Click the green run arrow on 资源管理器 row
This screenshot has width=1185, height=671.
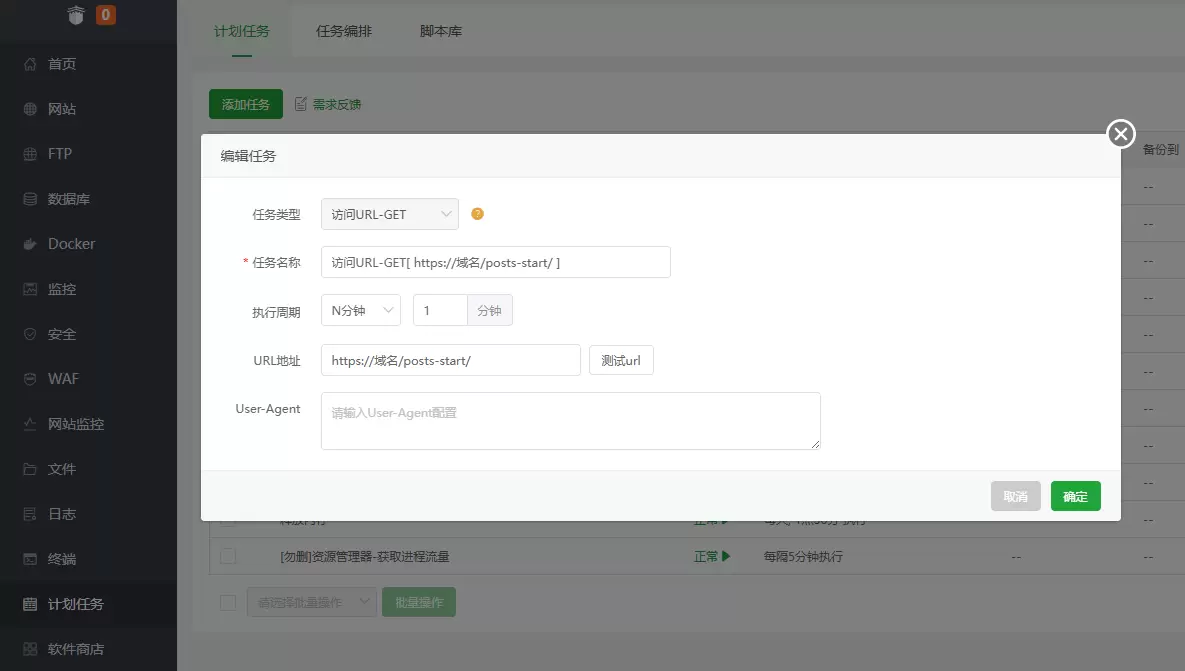(726, 556)
